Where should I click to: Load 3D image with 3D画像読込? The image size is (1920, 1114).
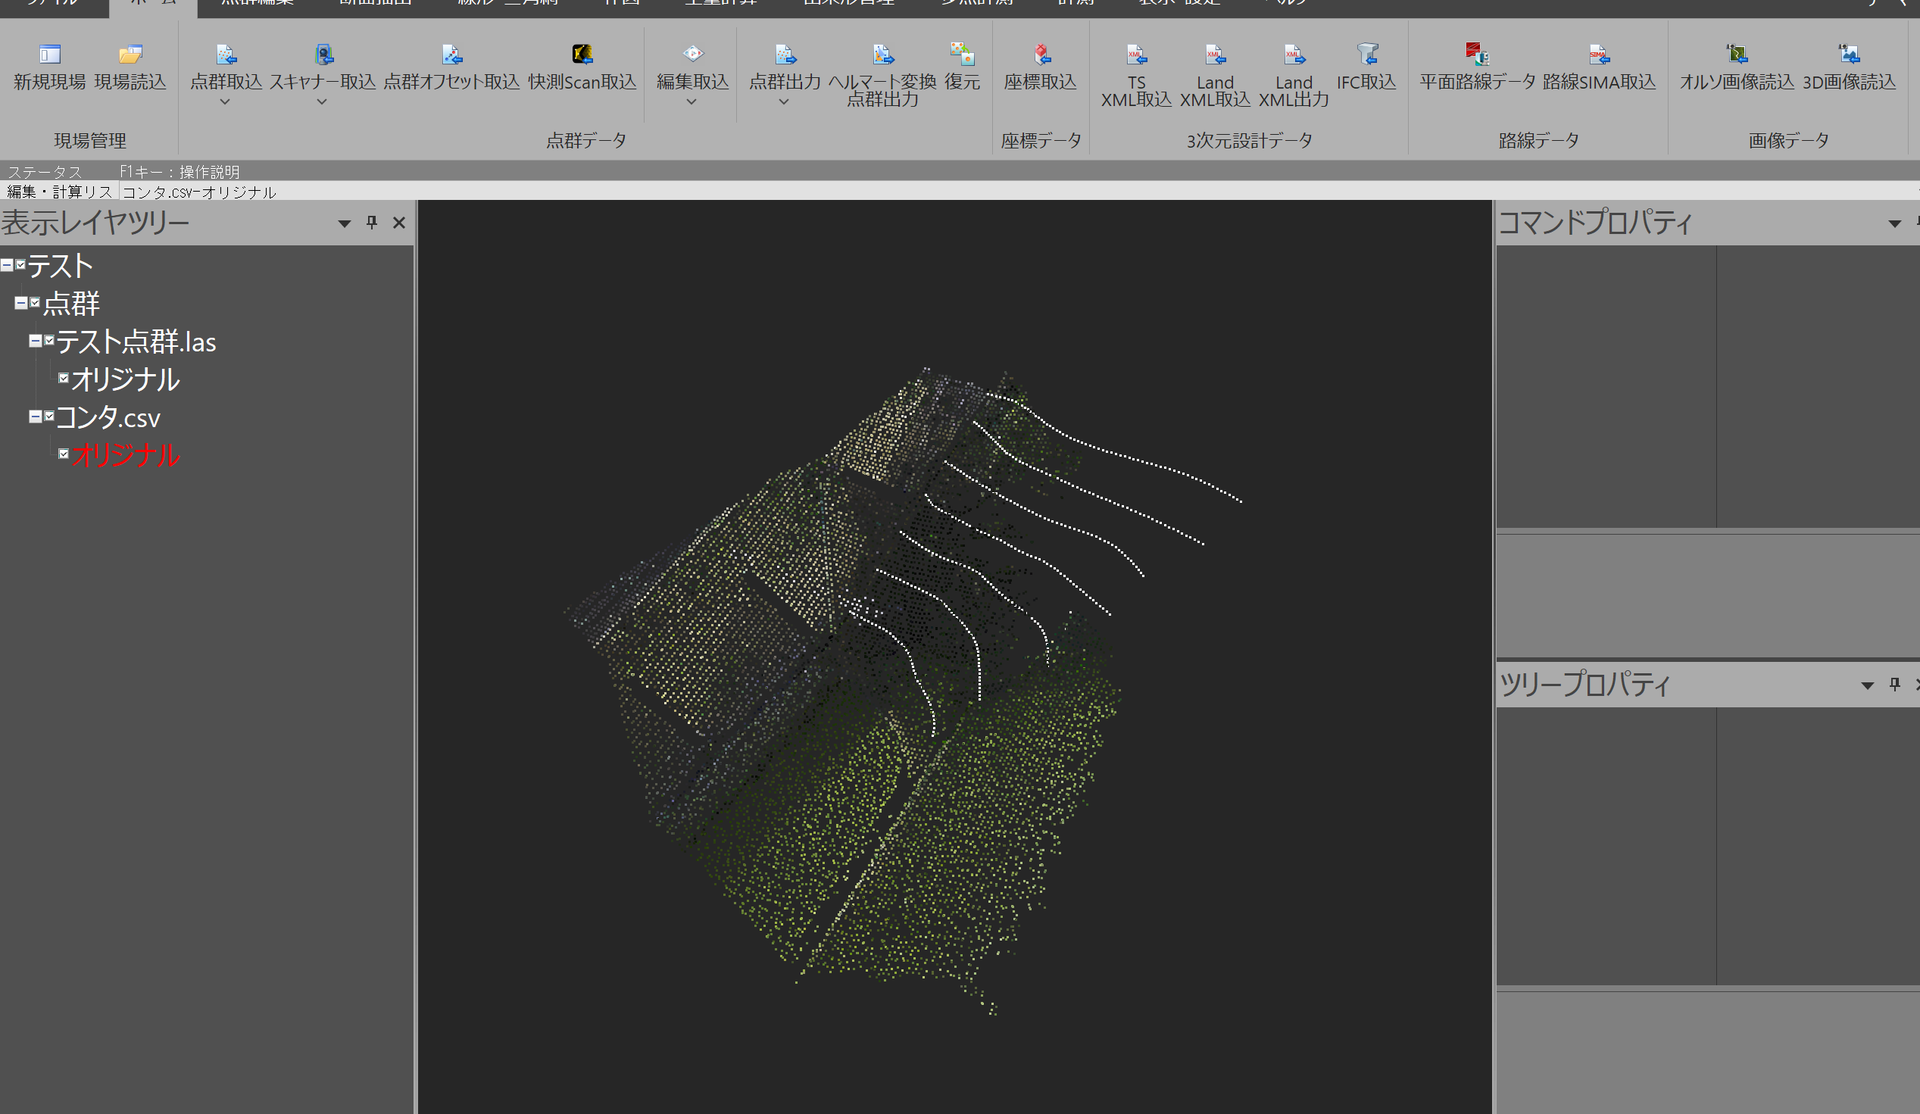1849,67
